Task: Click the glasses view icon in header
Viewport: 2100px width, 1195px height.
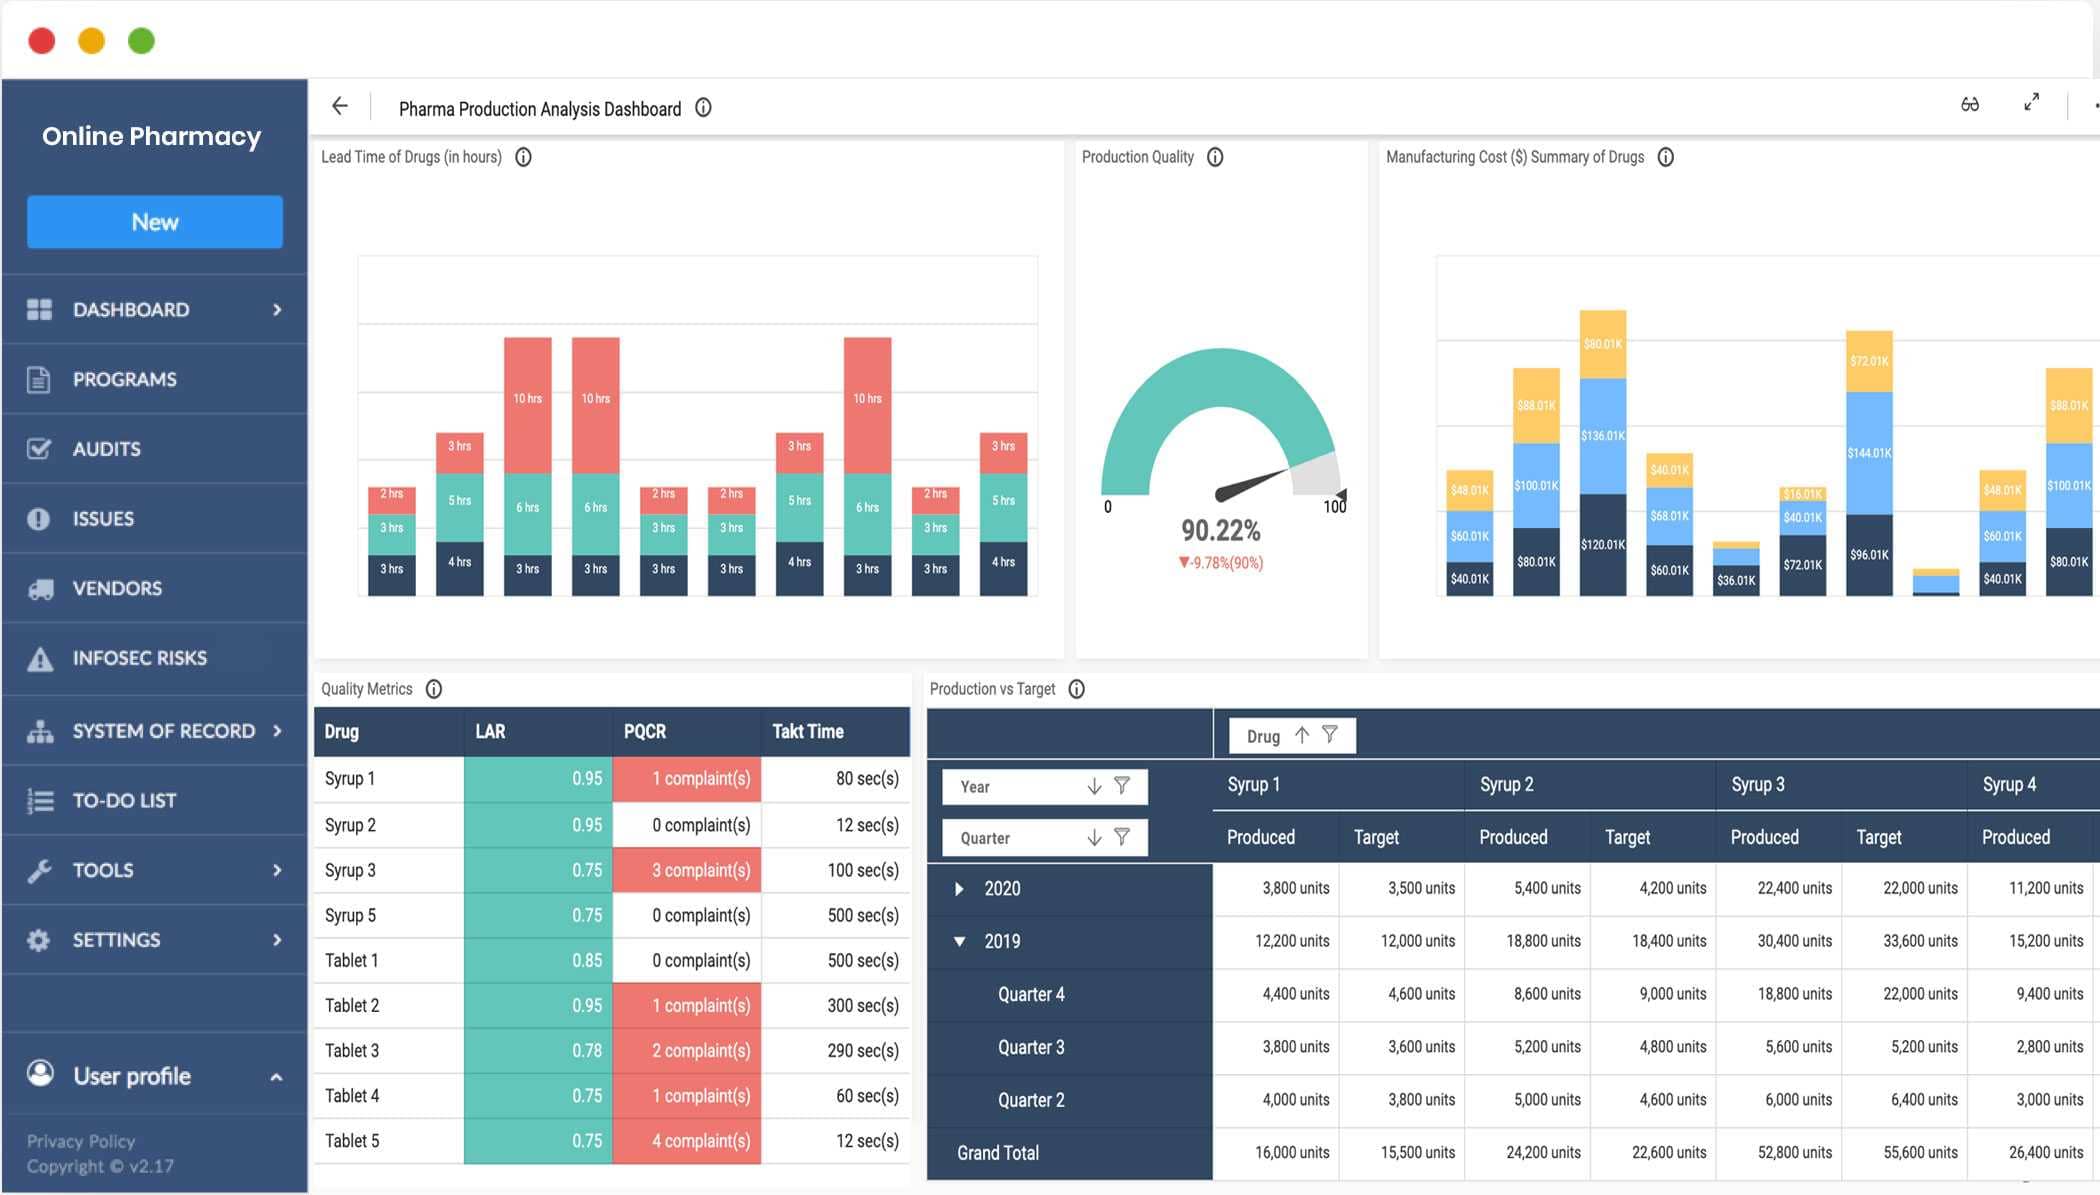Action: point(1969,104)
